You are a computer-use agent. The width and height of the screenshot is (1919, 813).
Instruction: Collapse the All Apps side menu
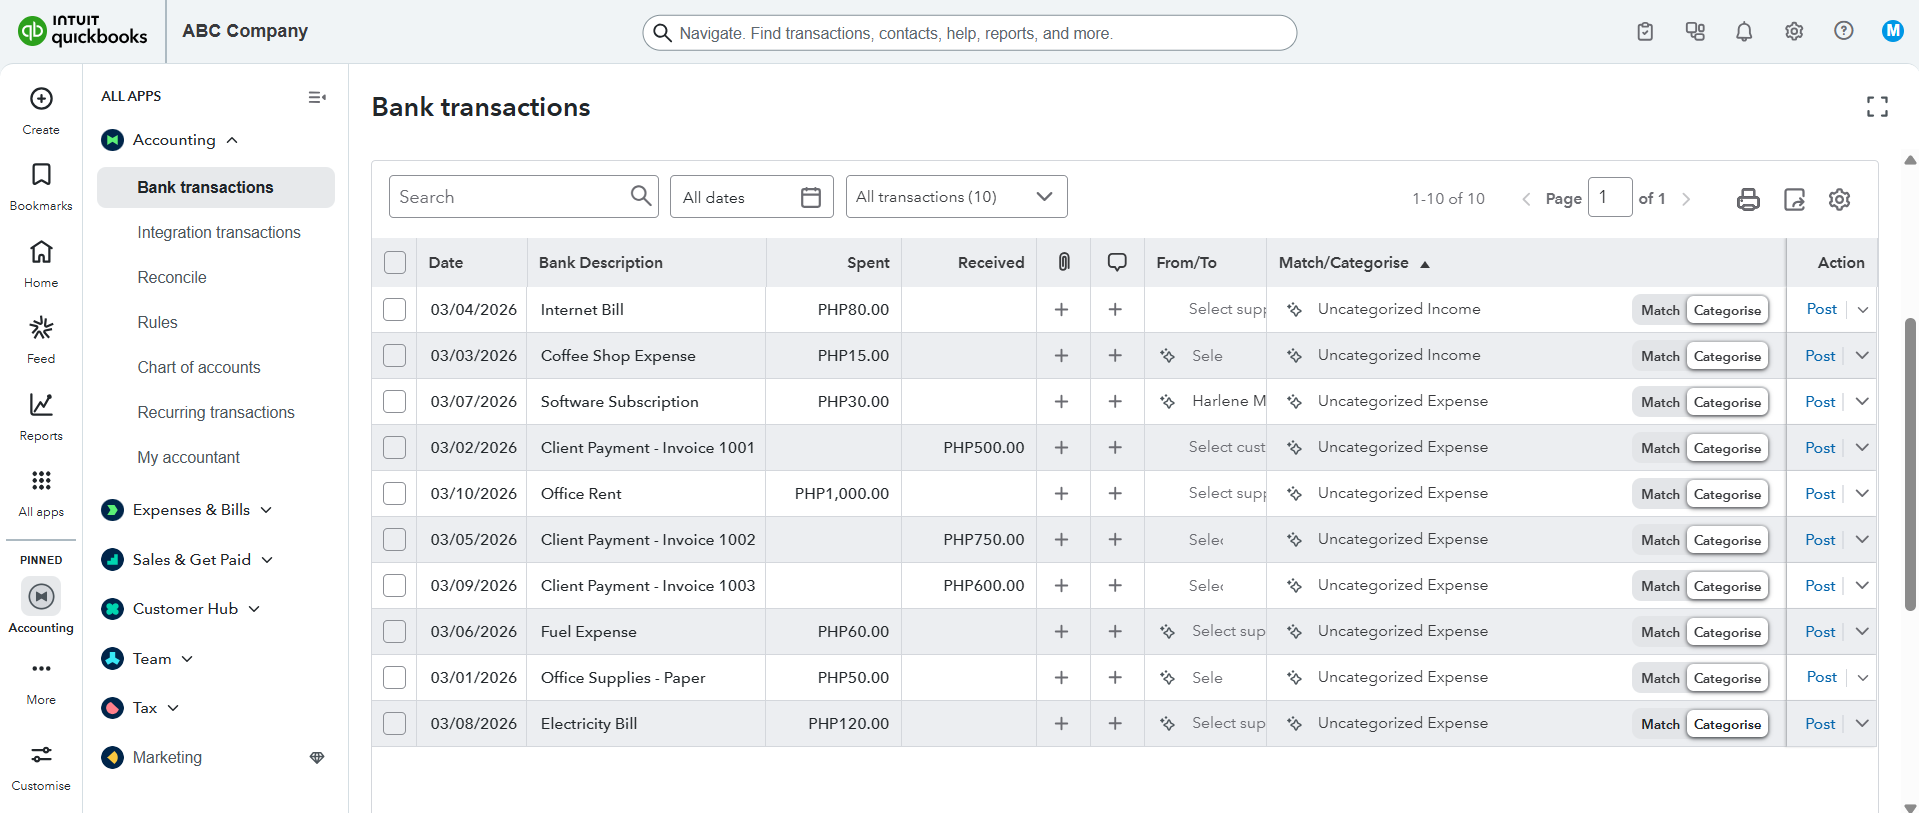(x=317, y=97)
